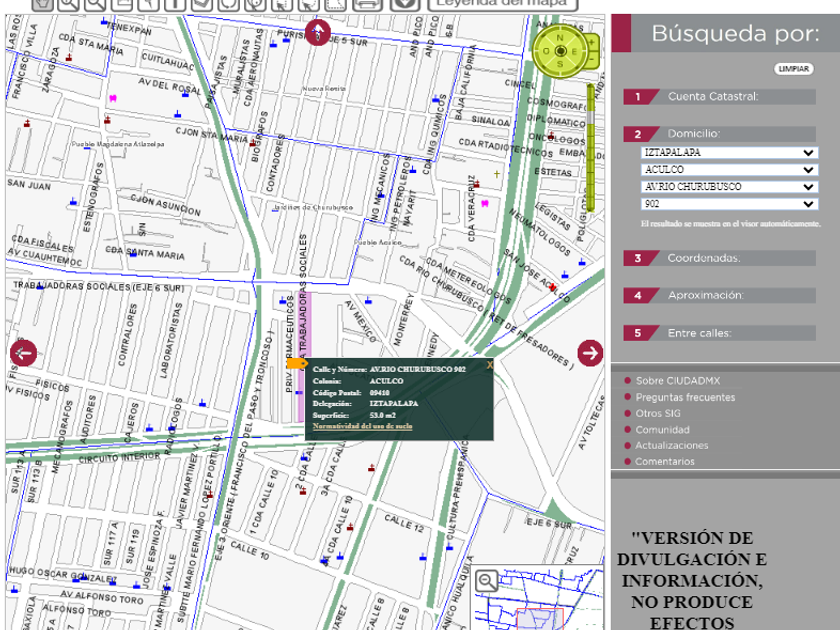Screen dimensions: 840x630
Task: Expand the Coordenadas search section
Action: tap(703, 258)
